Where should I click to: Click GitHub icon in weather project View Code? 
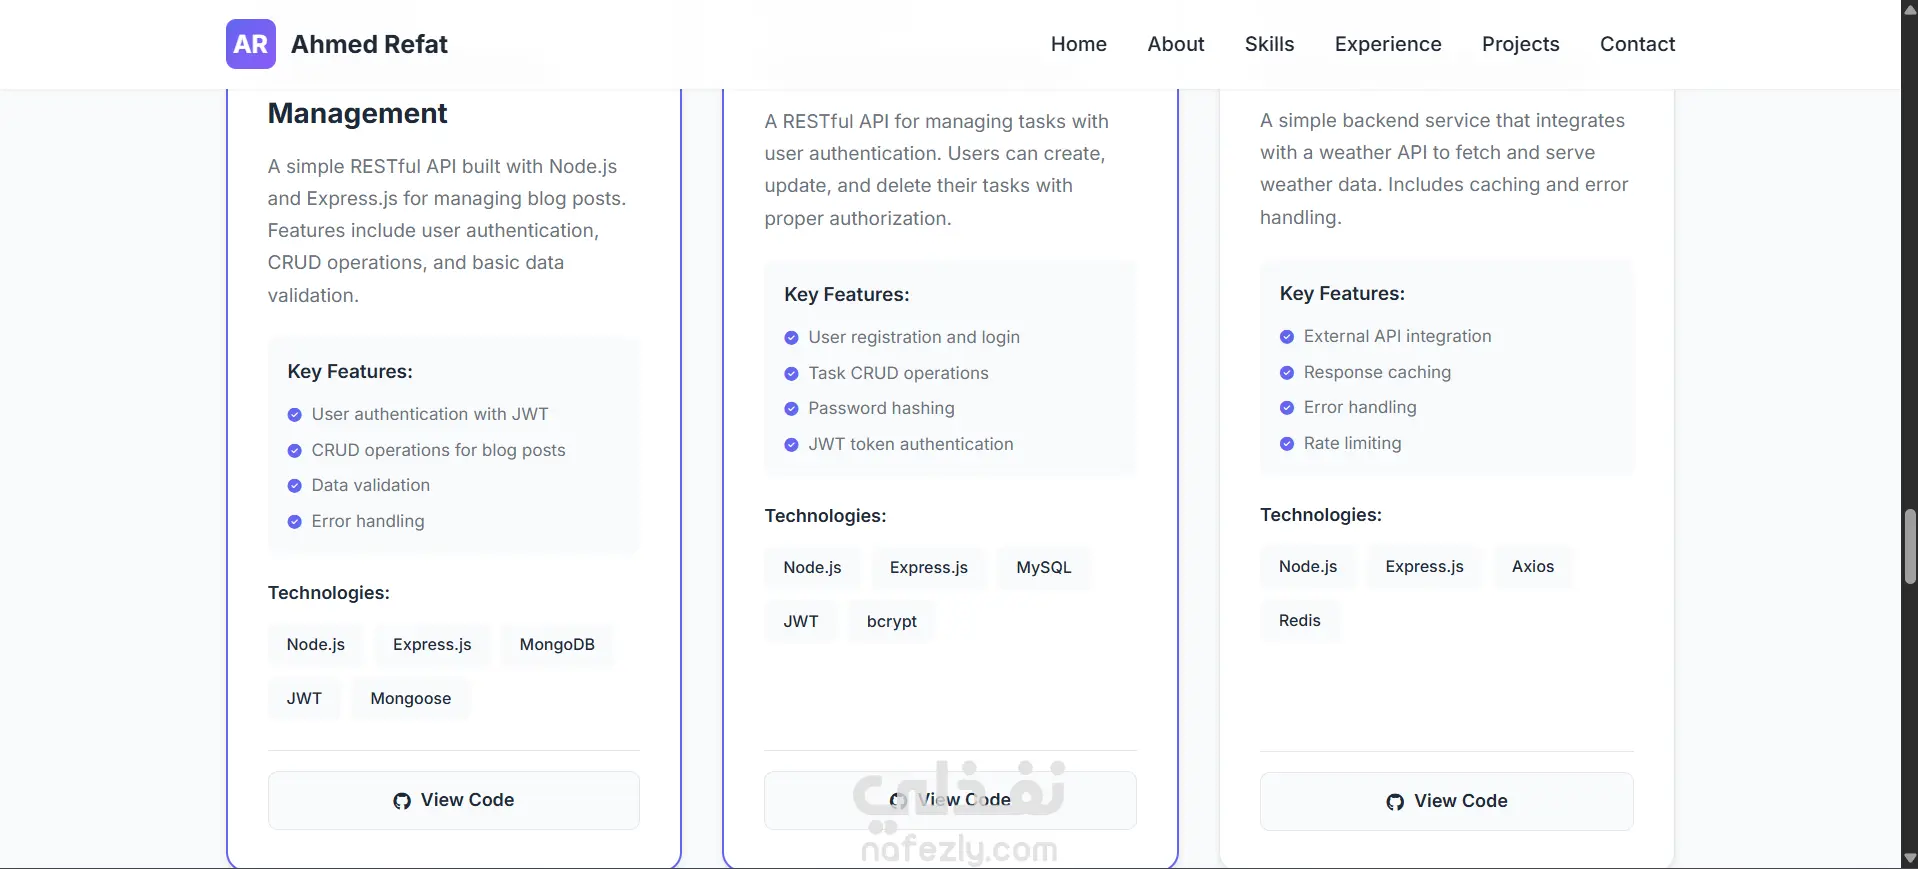coord(1395,802)
